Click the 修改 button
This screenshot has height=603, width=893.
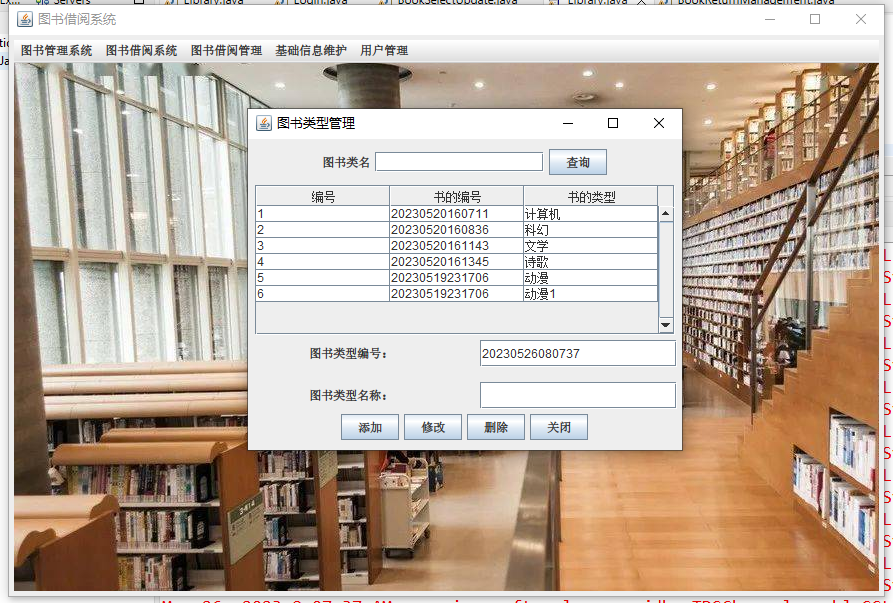click(x=433, y=427)
